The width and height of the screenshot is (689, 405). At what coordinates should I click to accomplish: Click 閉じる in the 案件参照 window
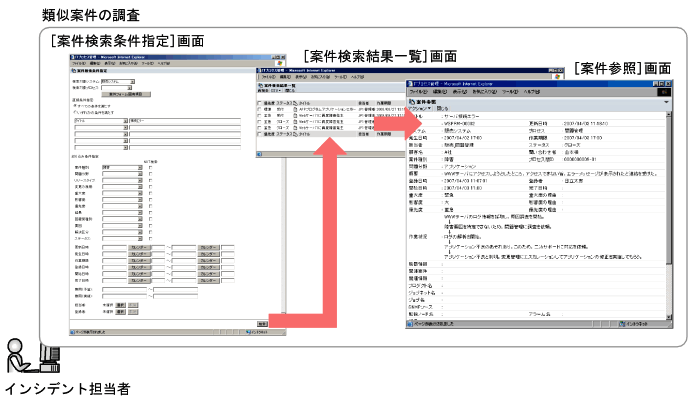(x=442, y=108)
